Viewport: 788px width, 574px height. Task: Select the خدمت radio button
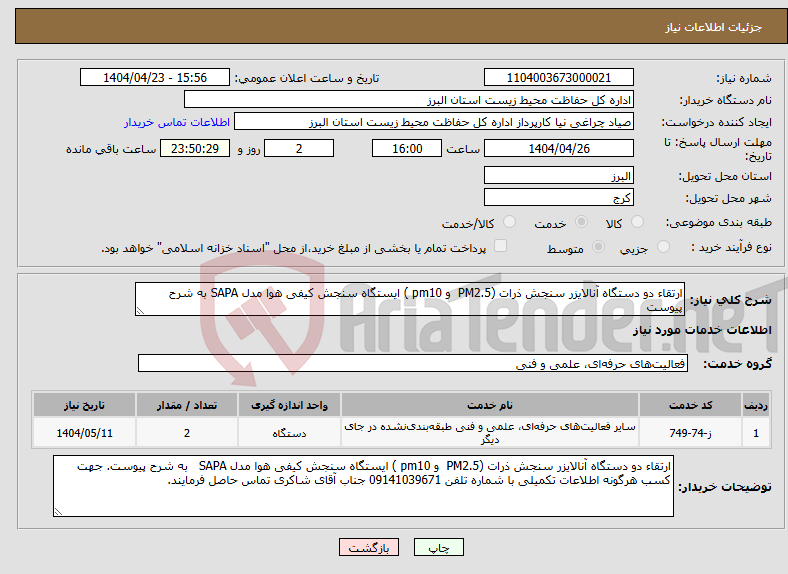581,222
